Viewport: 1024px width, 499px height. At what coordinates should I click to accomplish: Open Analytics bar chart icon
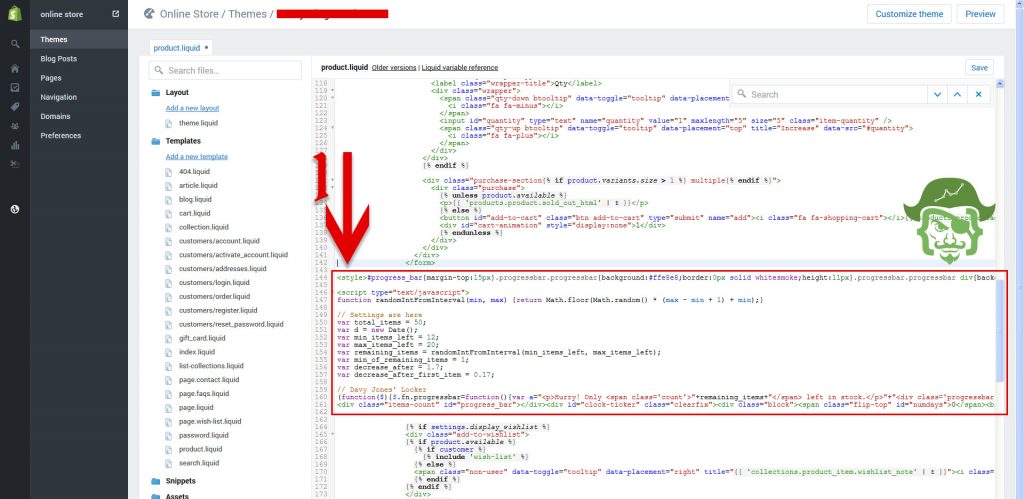point(15,145)
